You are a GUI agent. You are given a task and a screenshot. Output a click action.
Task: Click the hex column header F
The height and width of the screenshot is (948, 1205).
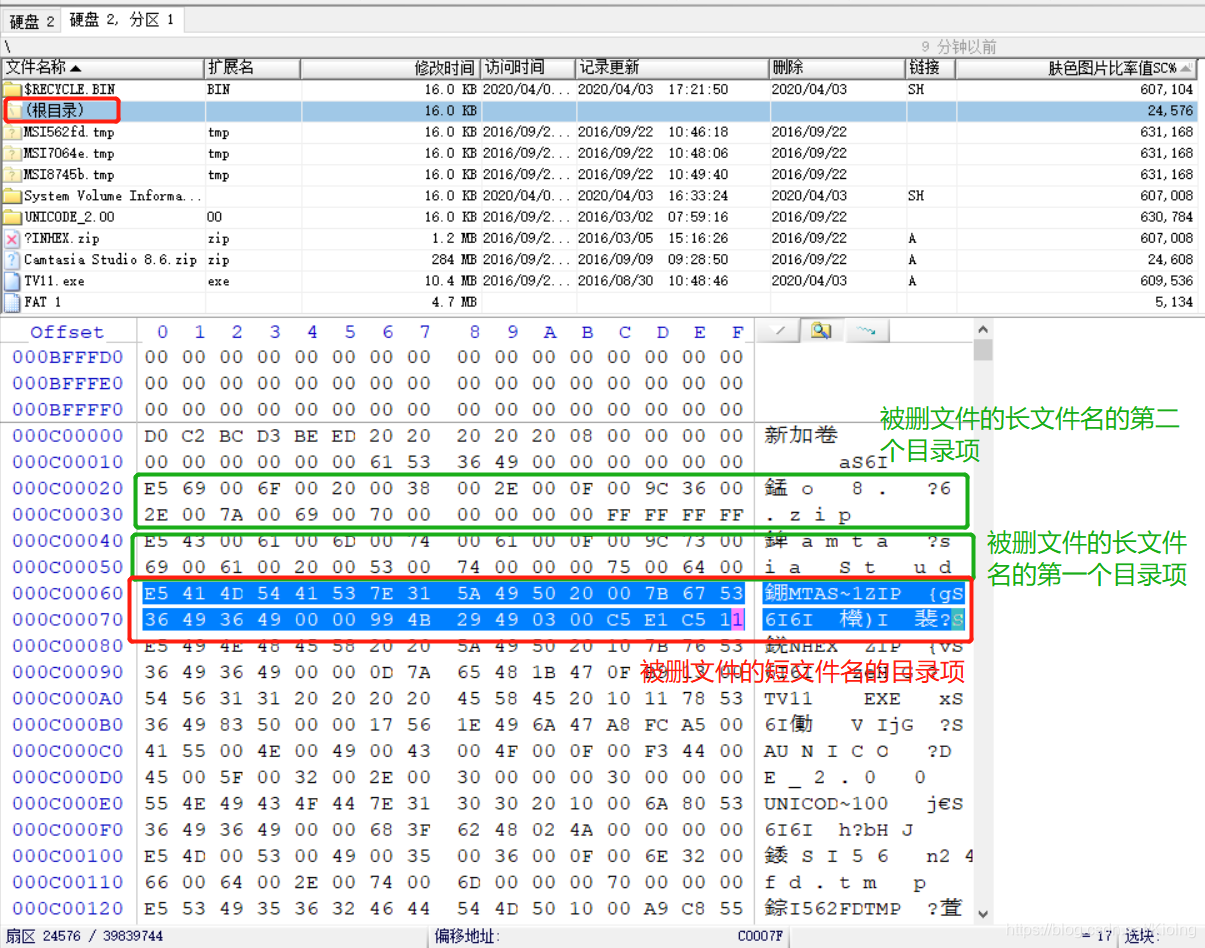point(737,332)
